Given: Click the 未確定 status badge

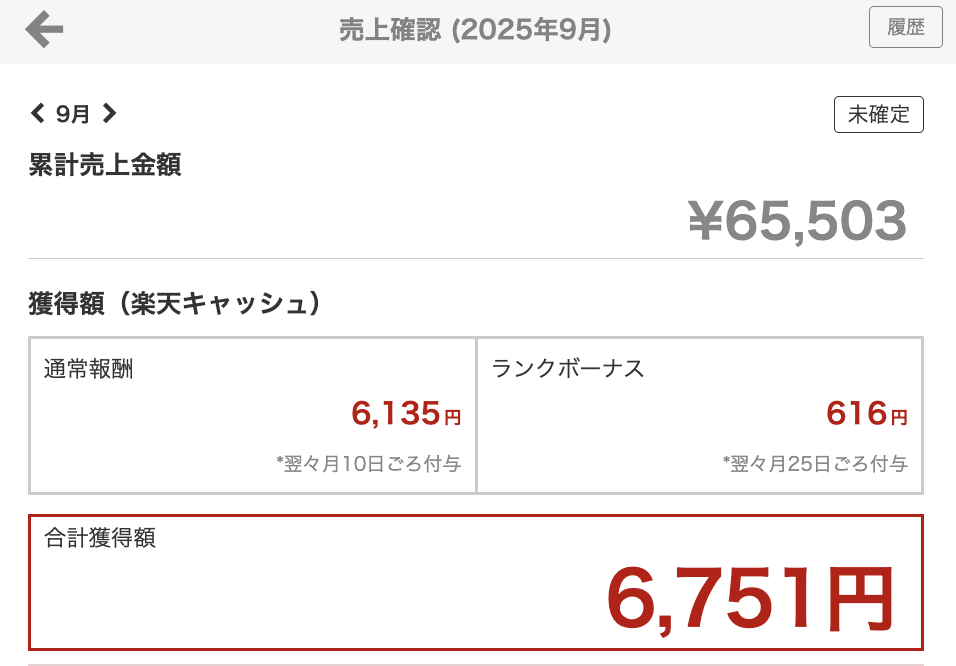Looking at the screenshot, I should 878,115.
